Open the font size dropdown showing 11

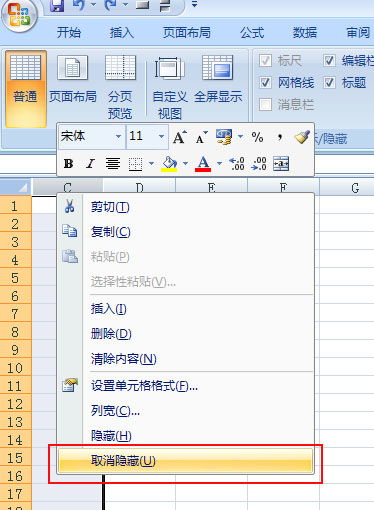[161, 137]
